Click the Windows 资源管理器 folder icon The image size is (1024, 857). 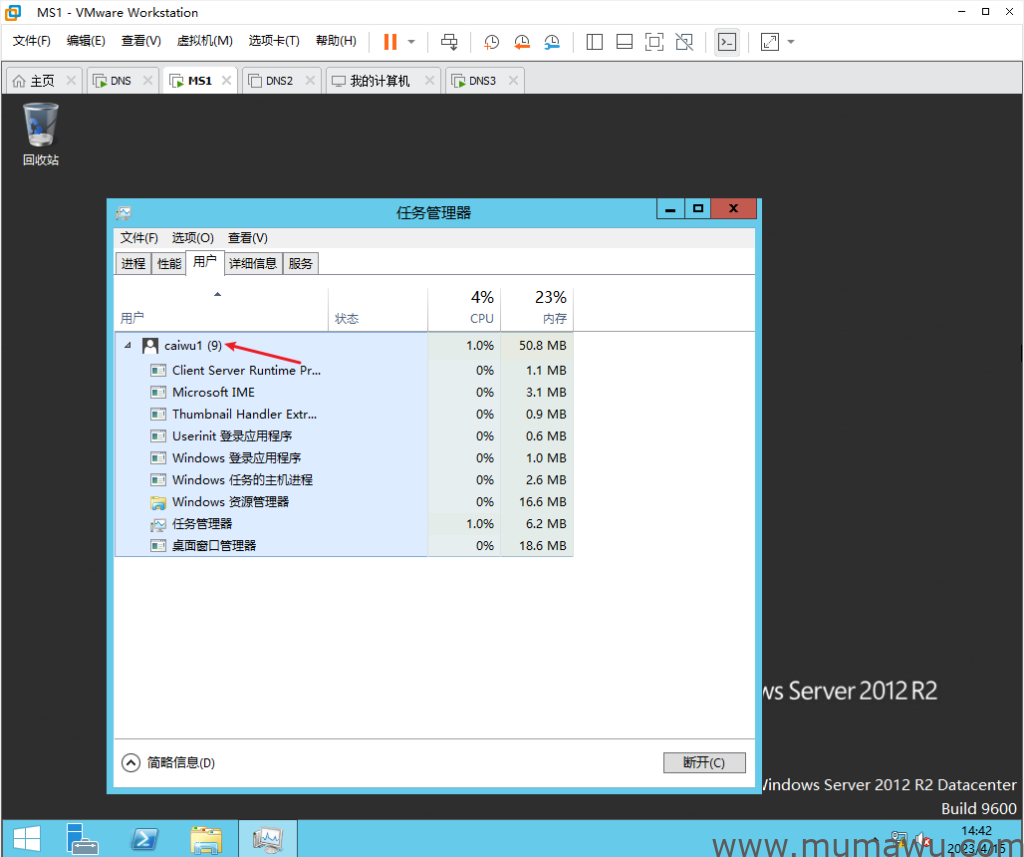tap(158, 502)
